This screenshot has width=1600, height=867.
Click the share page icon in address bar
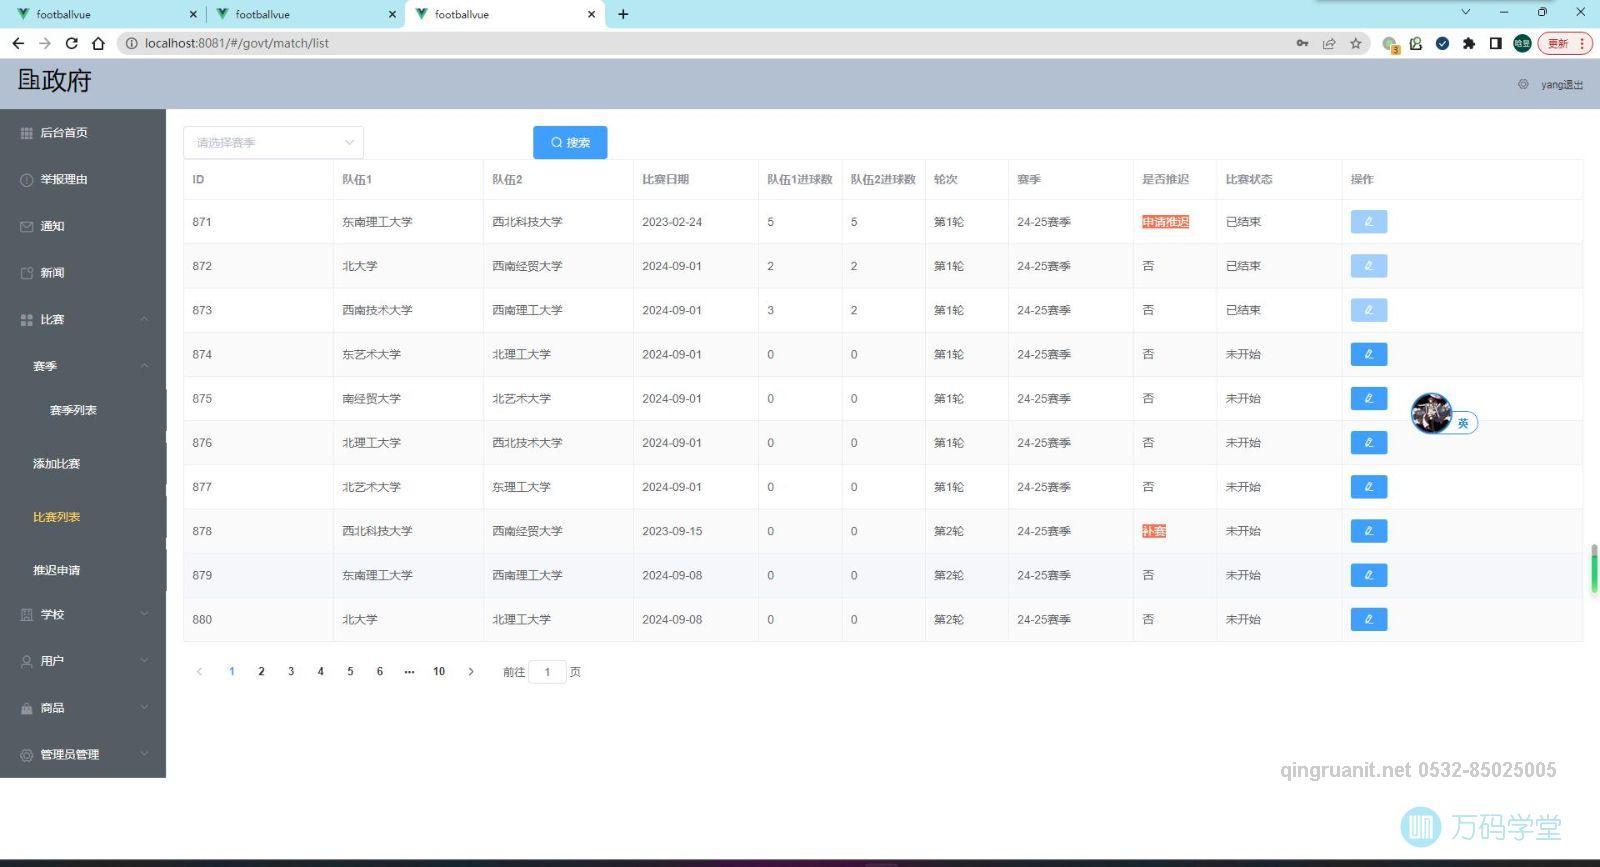[1329, 43]
